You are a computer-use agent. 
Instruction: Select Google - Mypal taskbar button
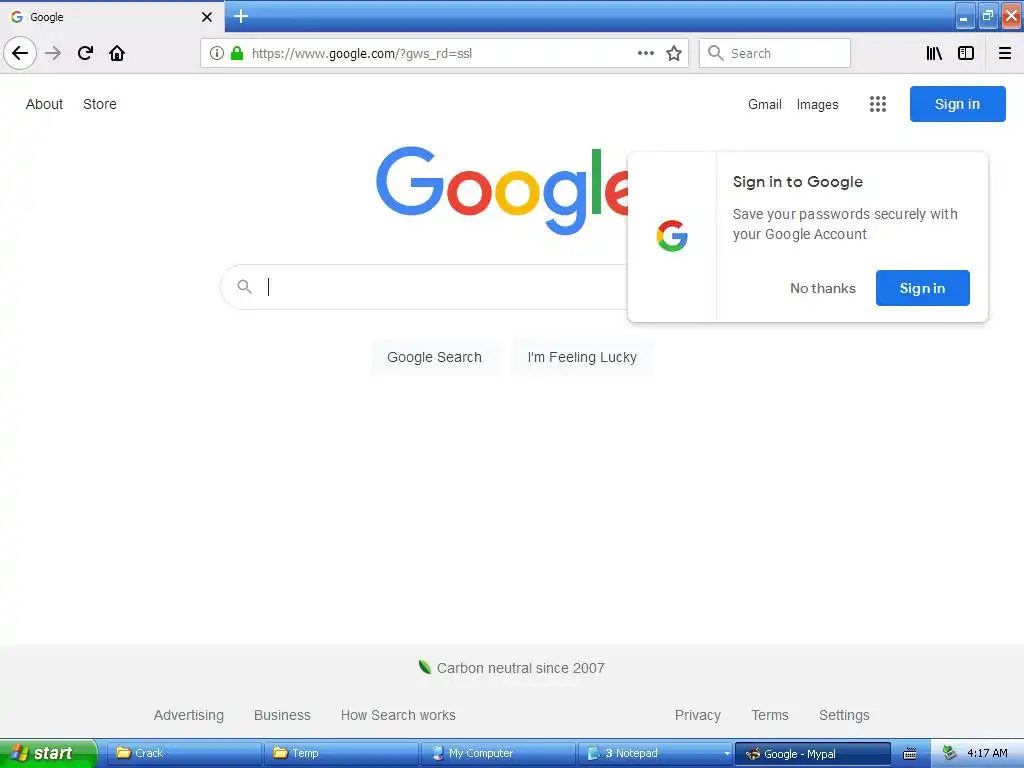click(x=812, y=753)
